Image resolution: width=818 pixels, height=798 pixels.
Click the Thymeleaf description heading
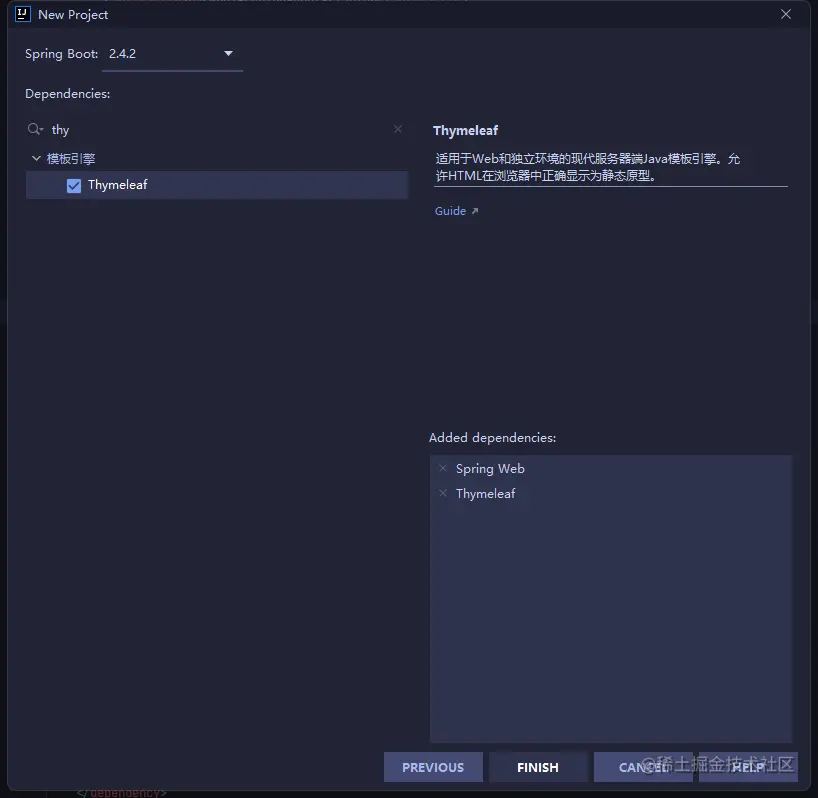point(465,130)
